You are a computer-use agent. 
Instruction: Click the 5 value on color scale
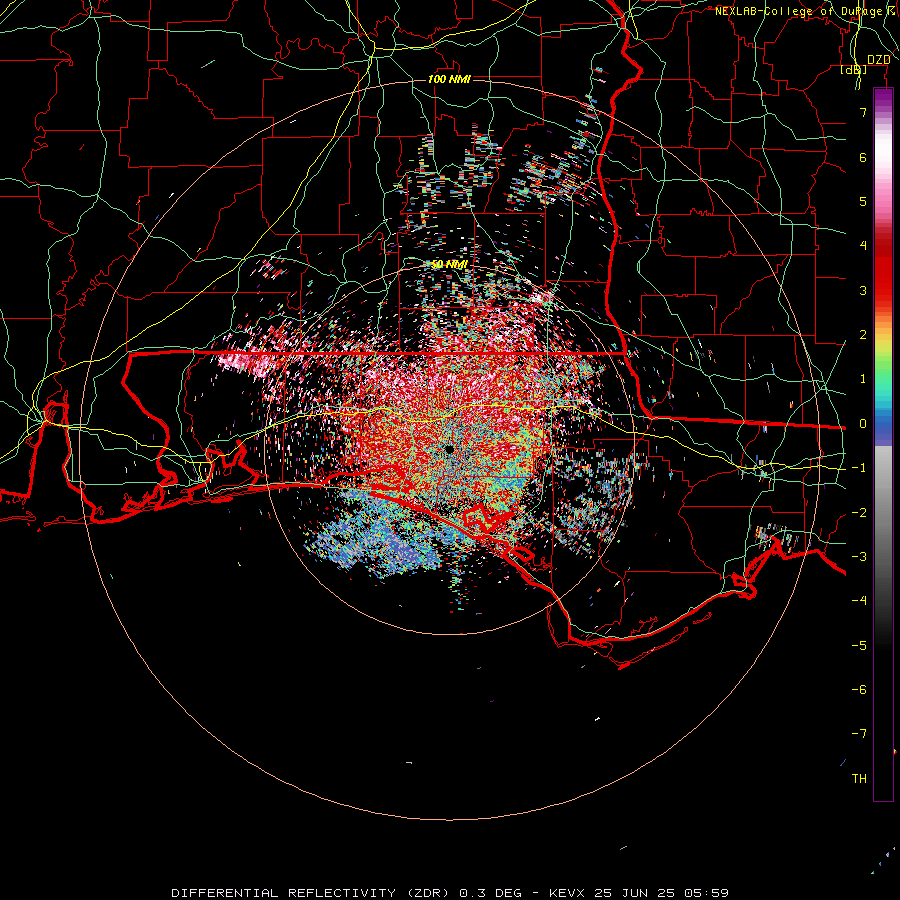[x=863, y=201]
